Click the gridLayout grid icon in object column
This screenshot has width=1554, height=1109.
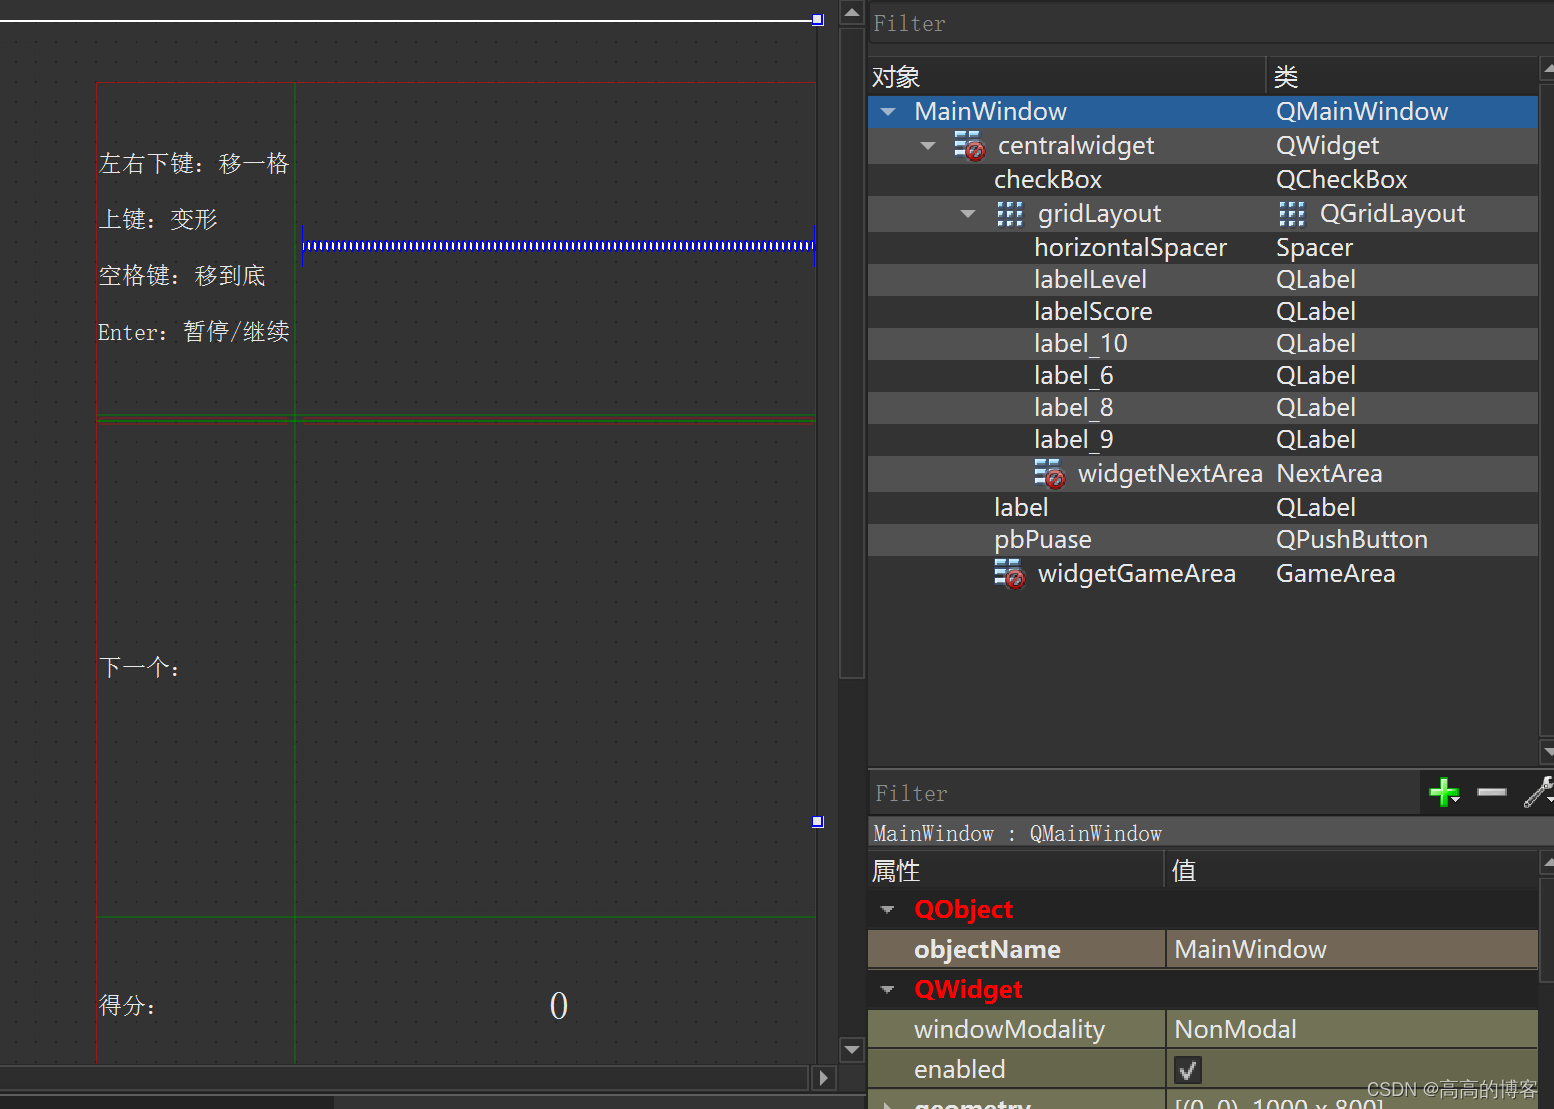[1010, 214]
